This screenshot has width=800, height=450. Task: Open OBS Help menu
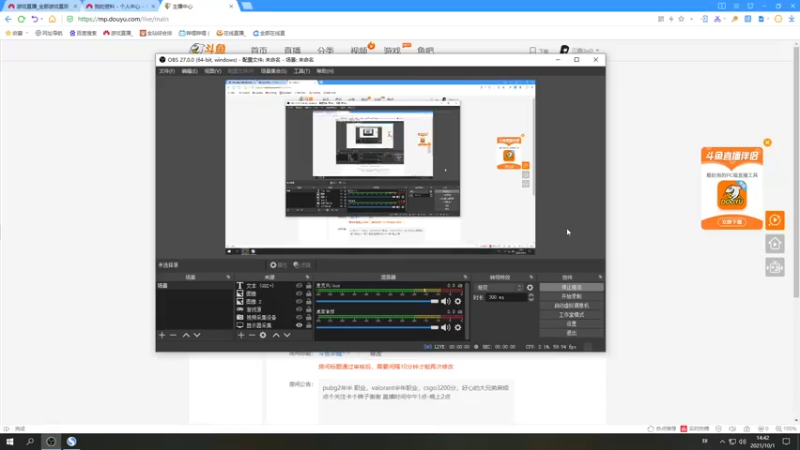point(325,71)
